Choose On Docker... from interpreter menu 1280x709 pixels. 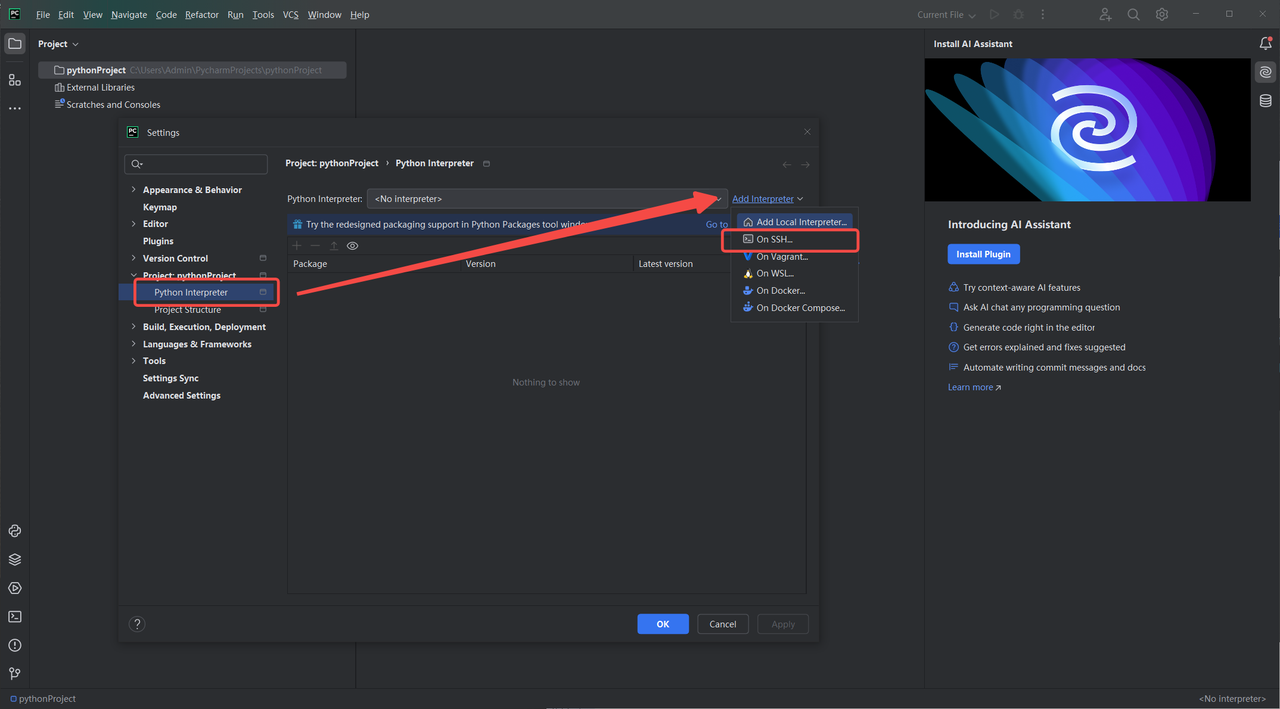click(x=780, y=291)
